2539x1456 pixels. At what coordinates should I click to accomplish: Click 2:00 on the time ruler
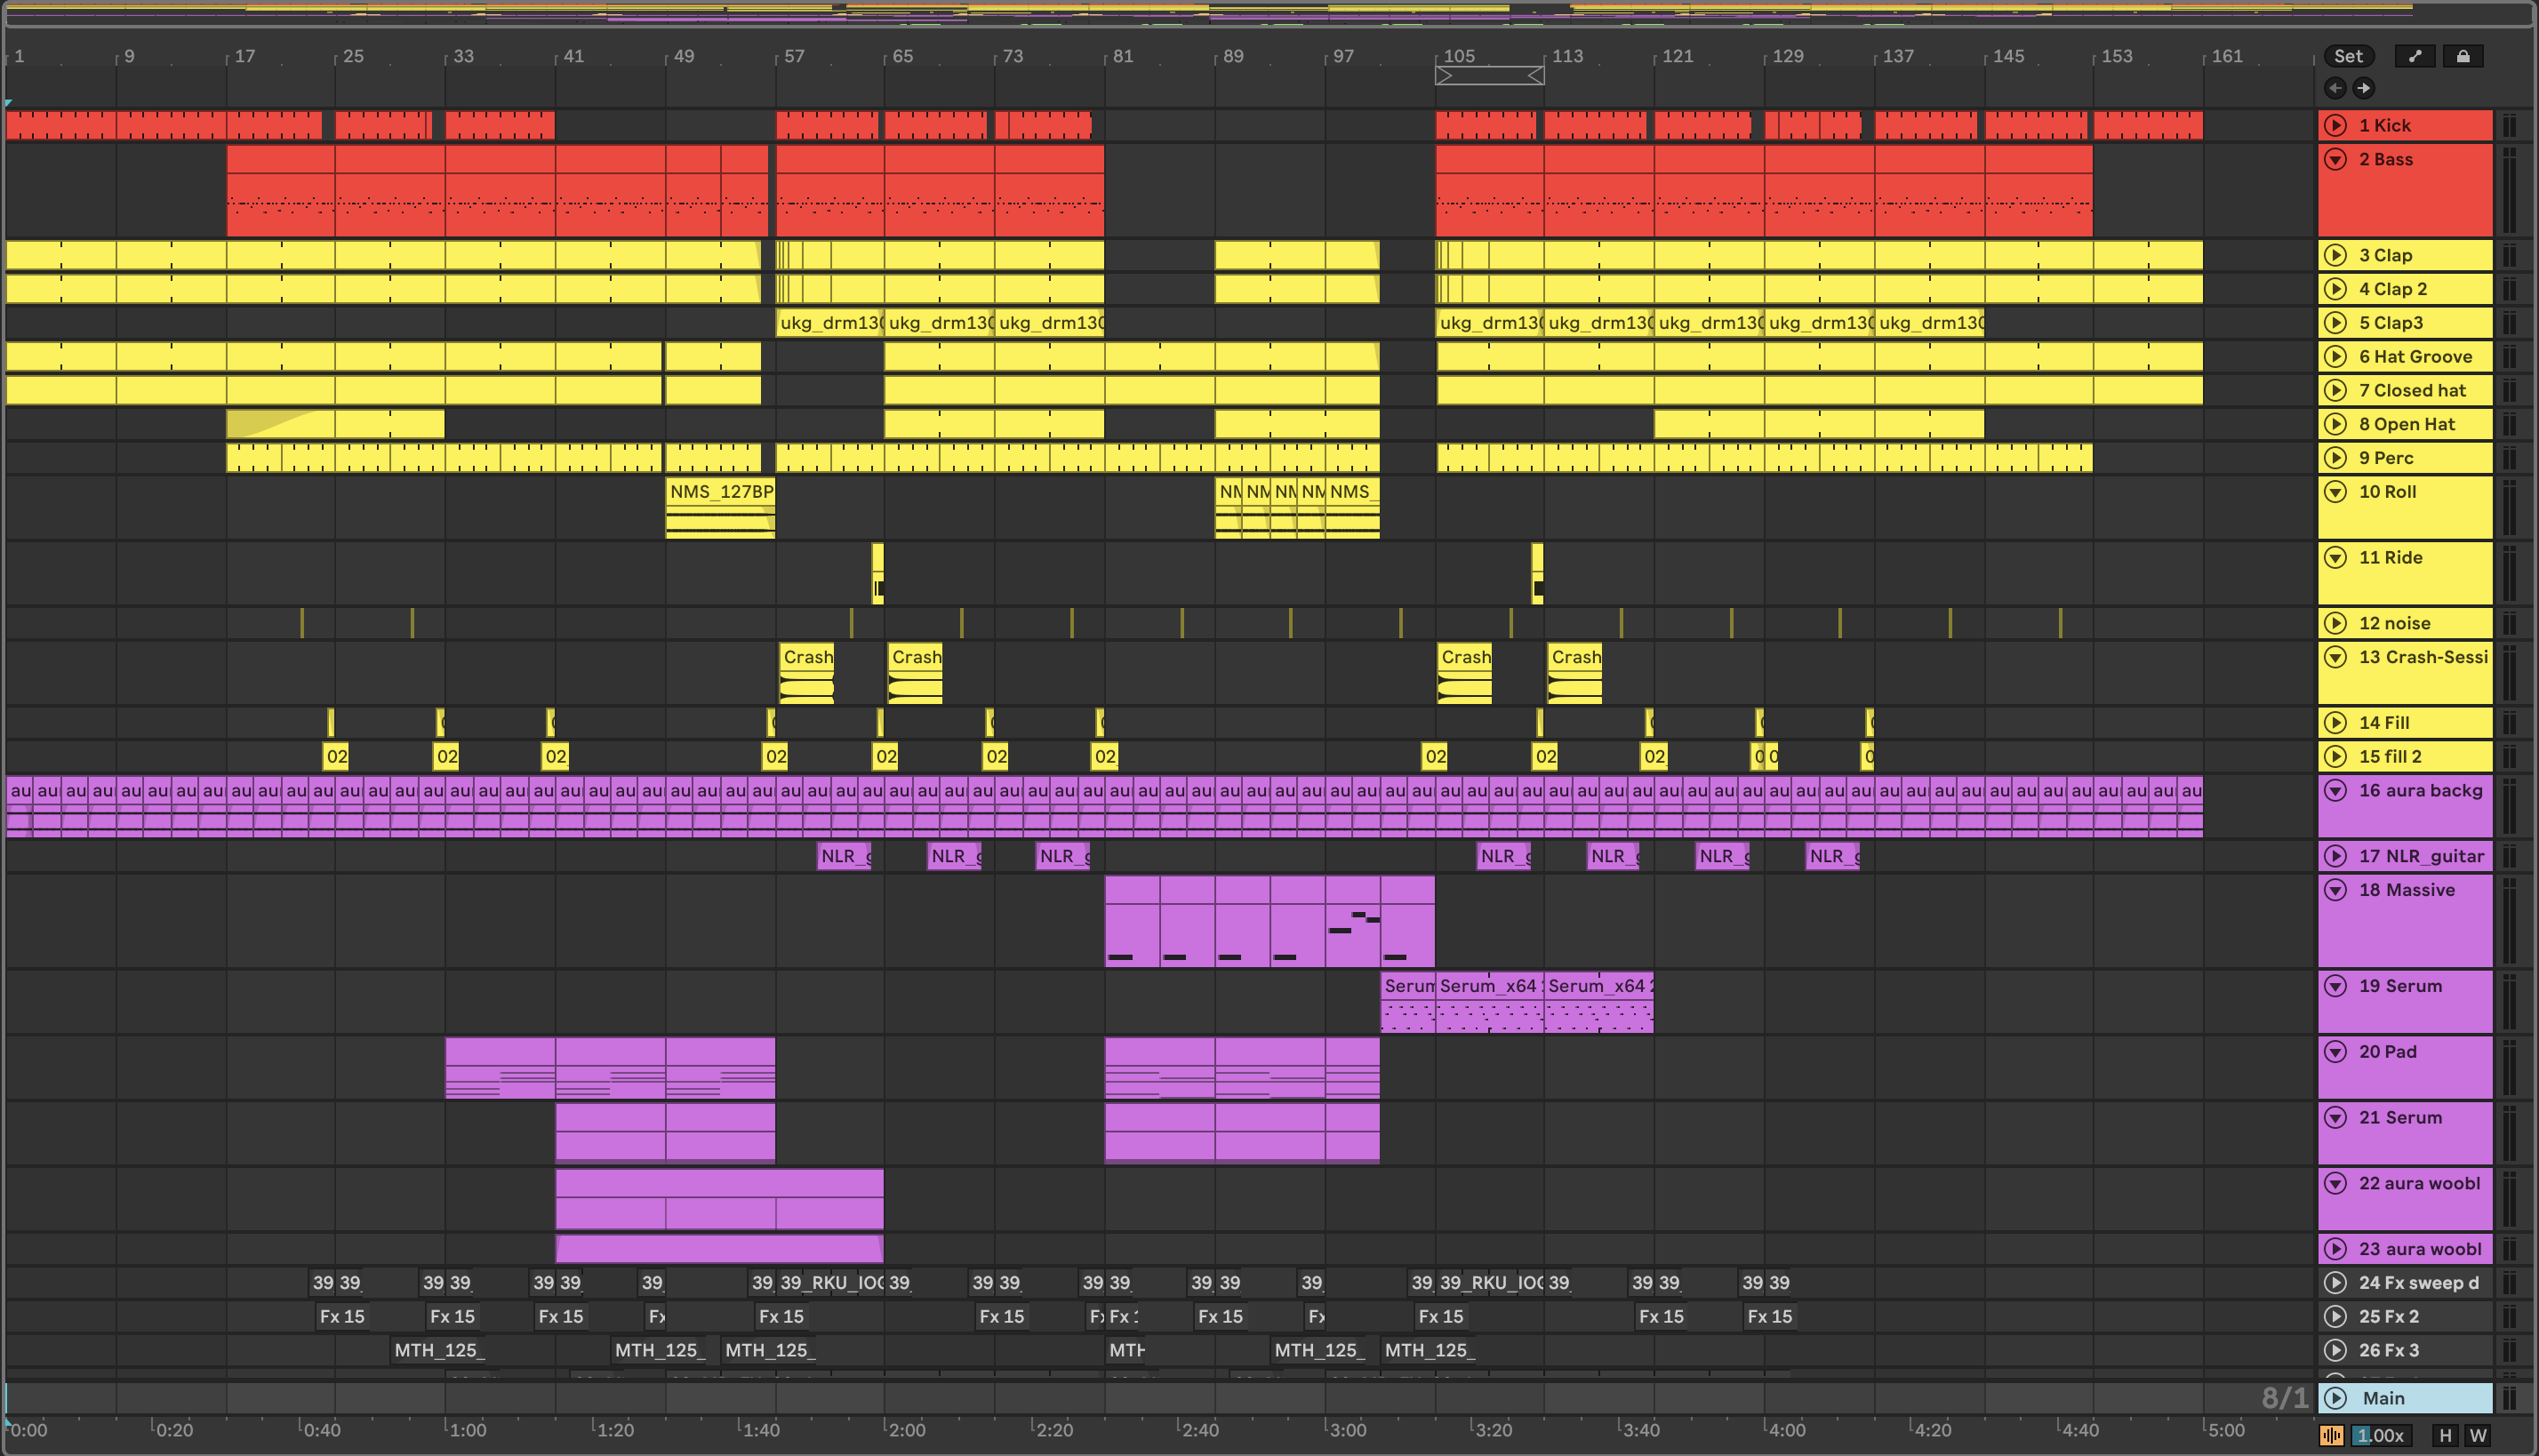(x=906, y=1430)
